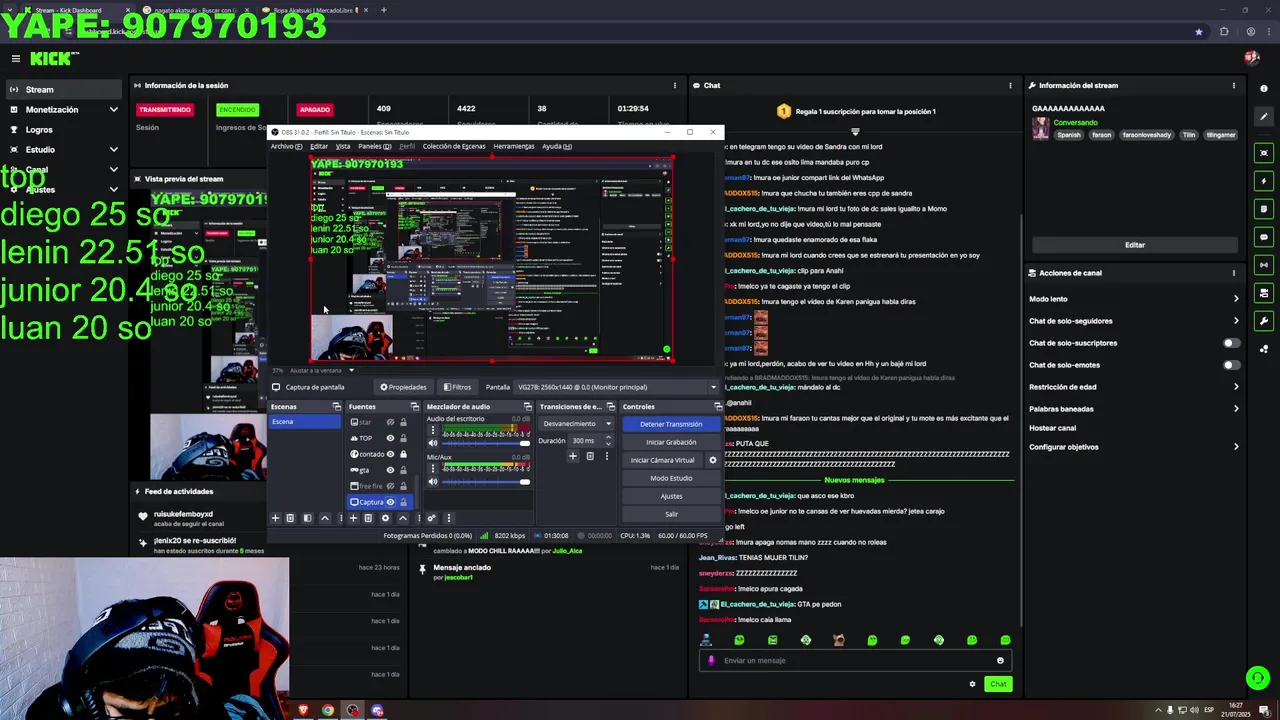
Task: Open advanced audio properties gears icon
Action: [x=431, y=518]
